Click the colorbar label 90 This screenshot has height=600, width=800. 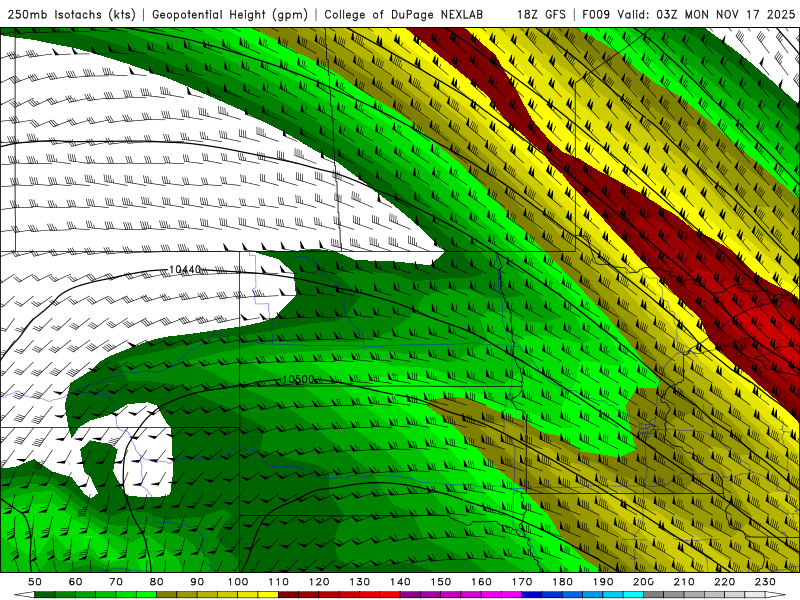point(197,582)
